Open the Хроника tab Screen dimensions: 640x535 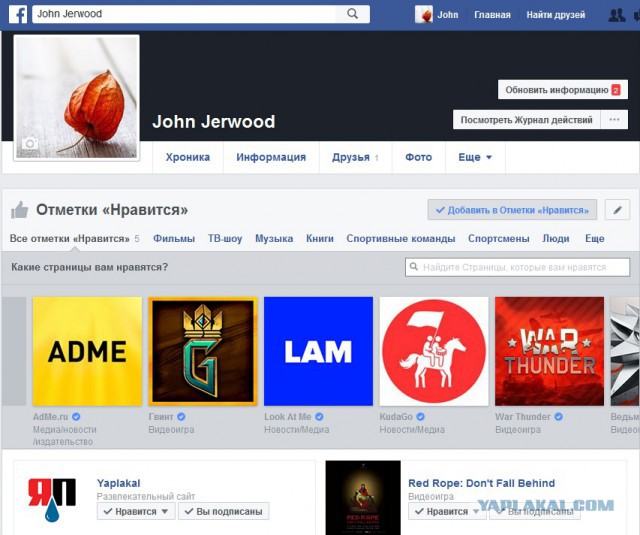pos(188,157)
